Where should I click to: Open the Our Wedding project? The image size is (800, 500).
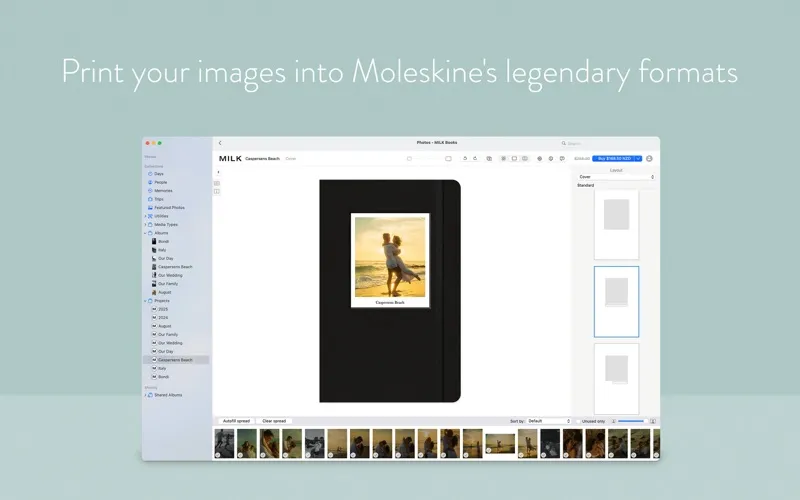click(x=169, y=343)
